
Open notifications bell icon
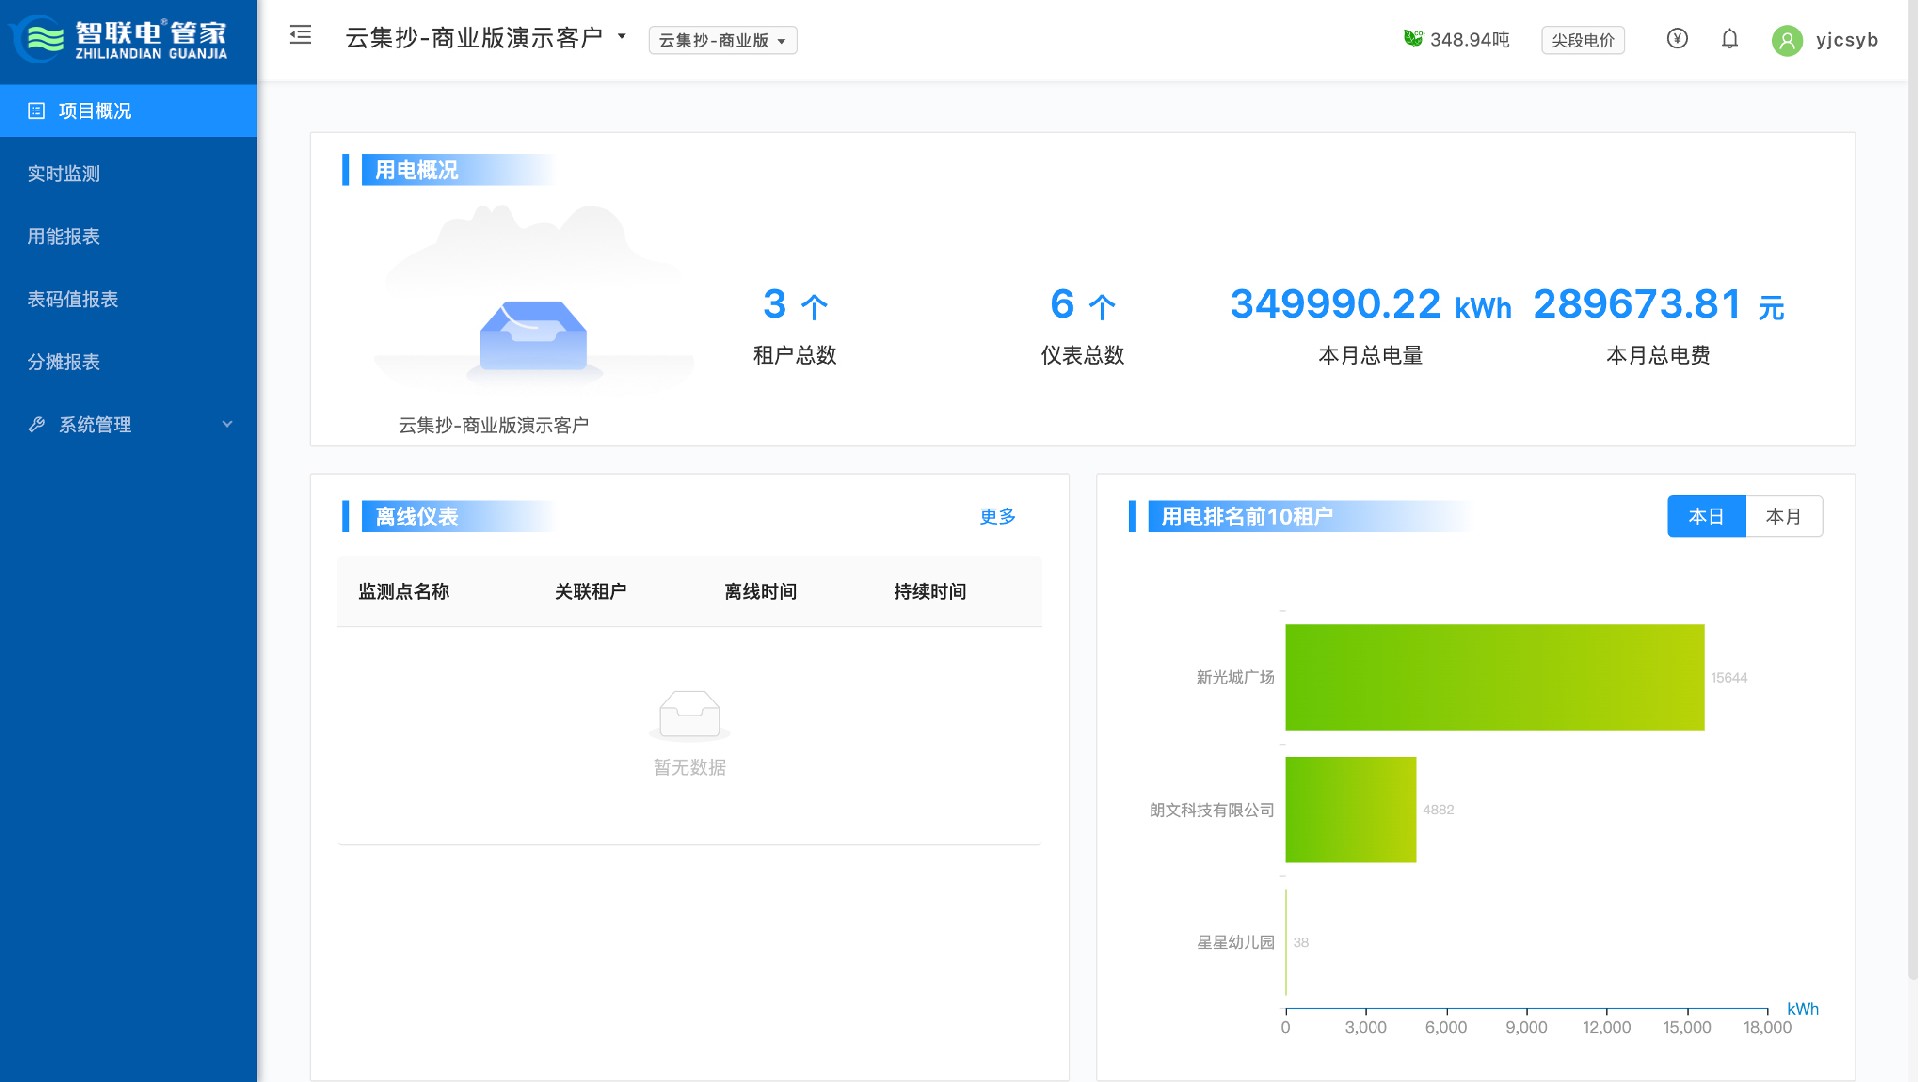click(x=1730, y=39)
